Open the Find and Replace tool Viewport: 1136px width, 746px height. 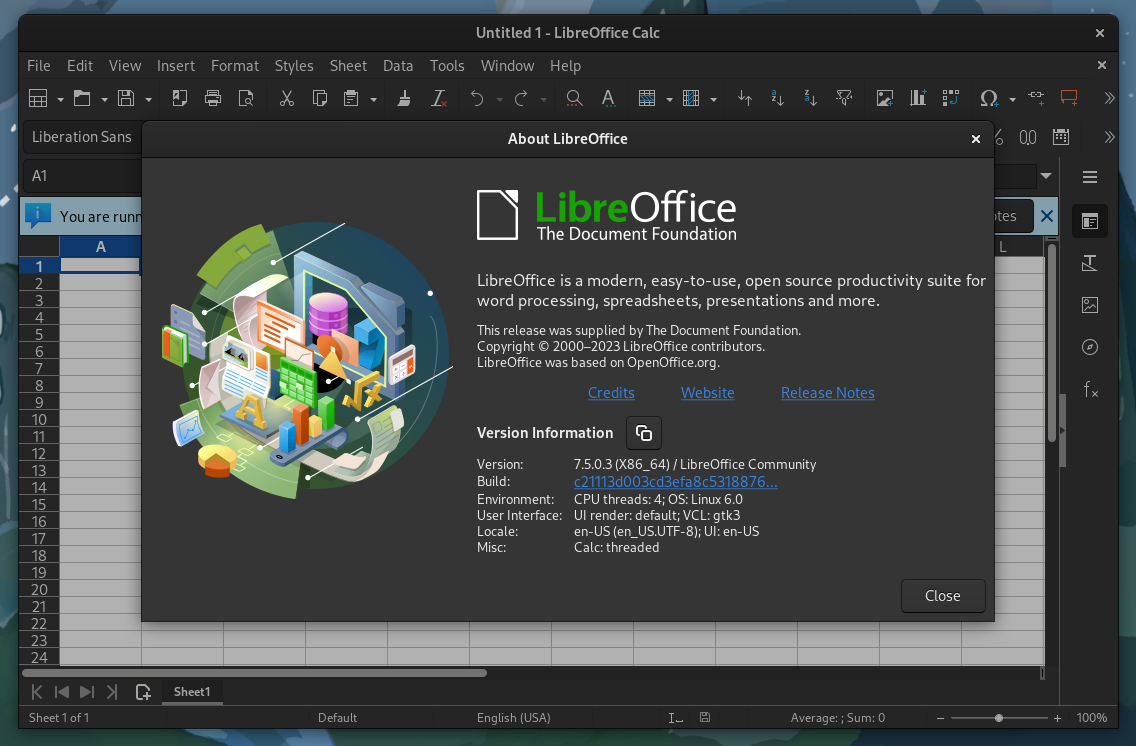[574, 98]
